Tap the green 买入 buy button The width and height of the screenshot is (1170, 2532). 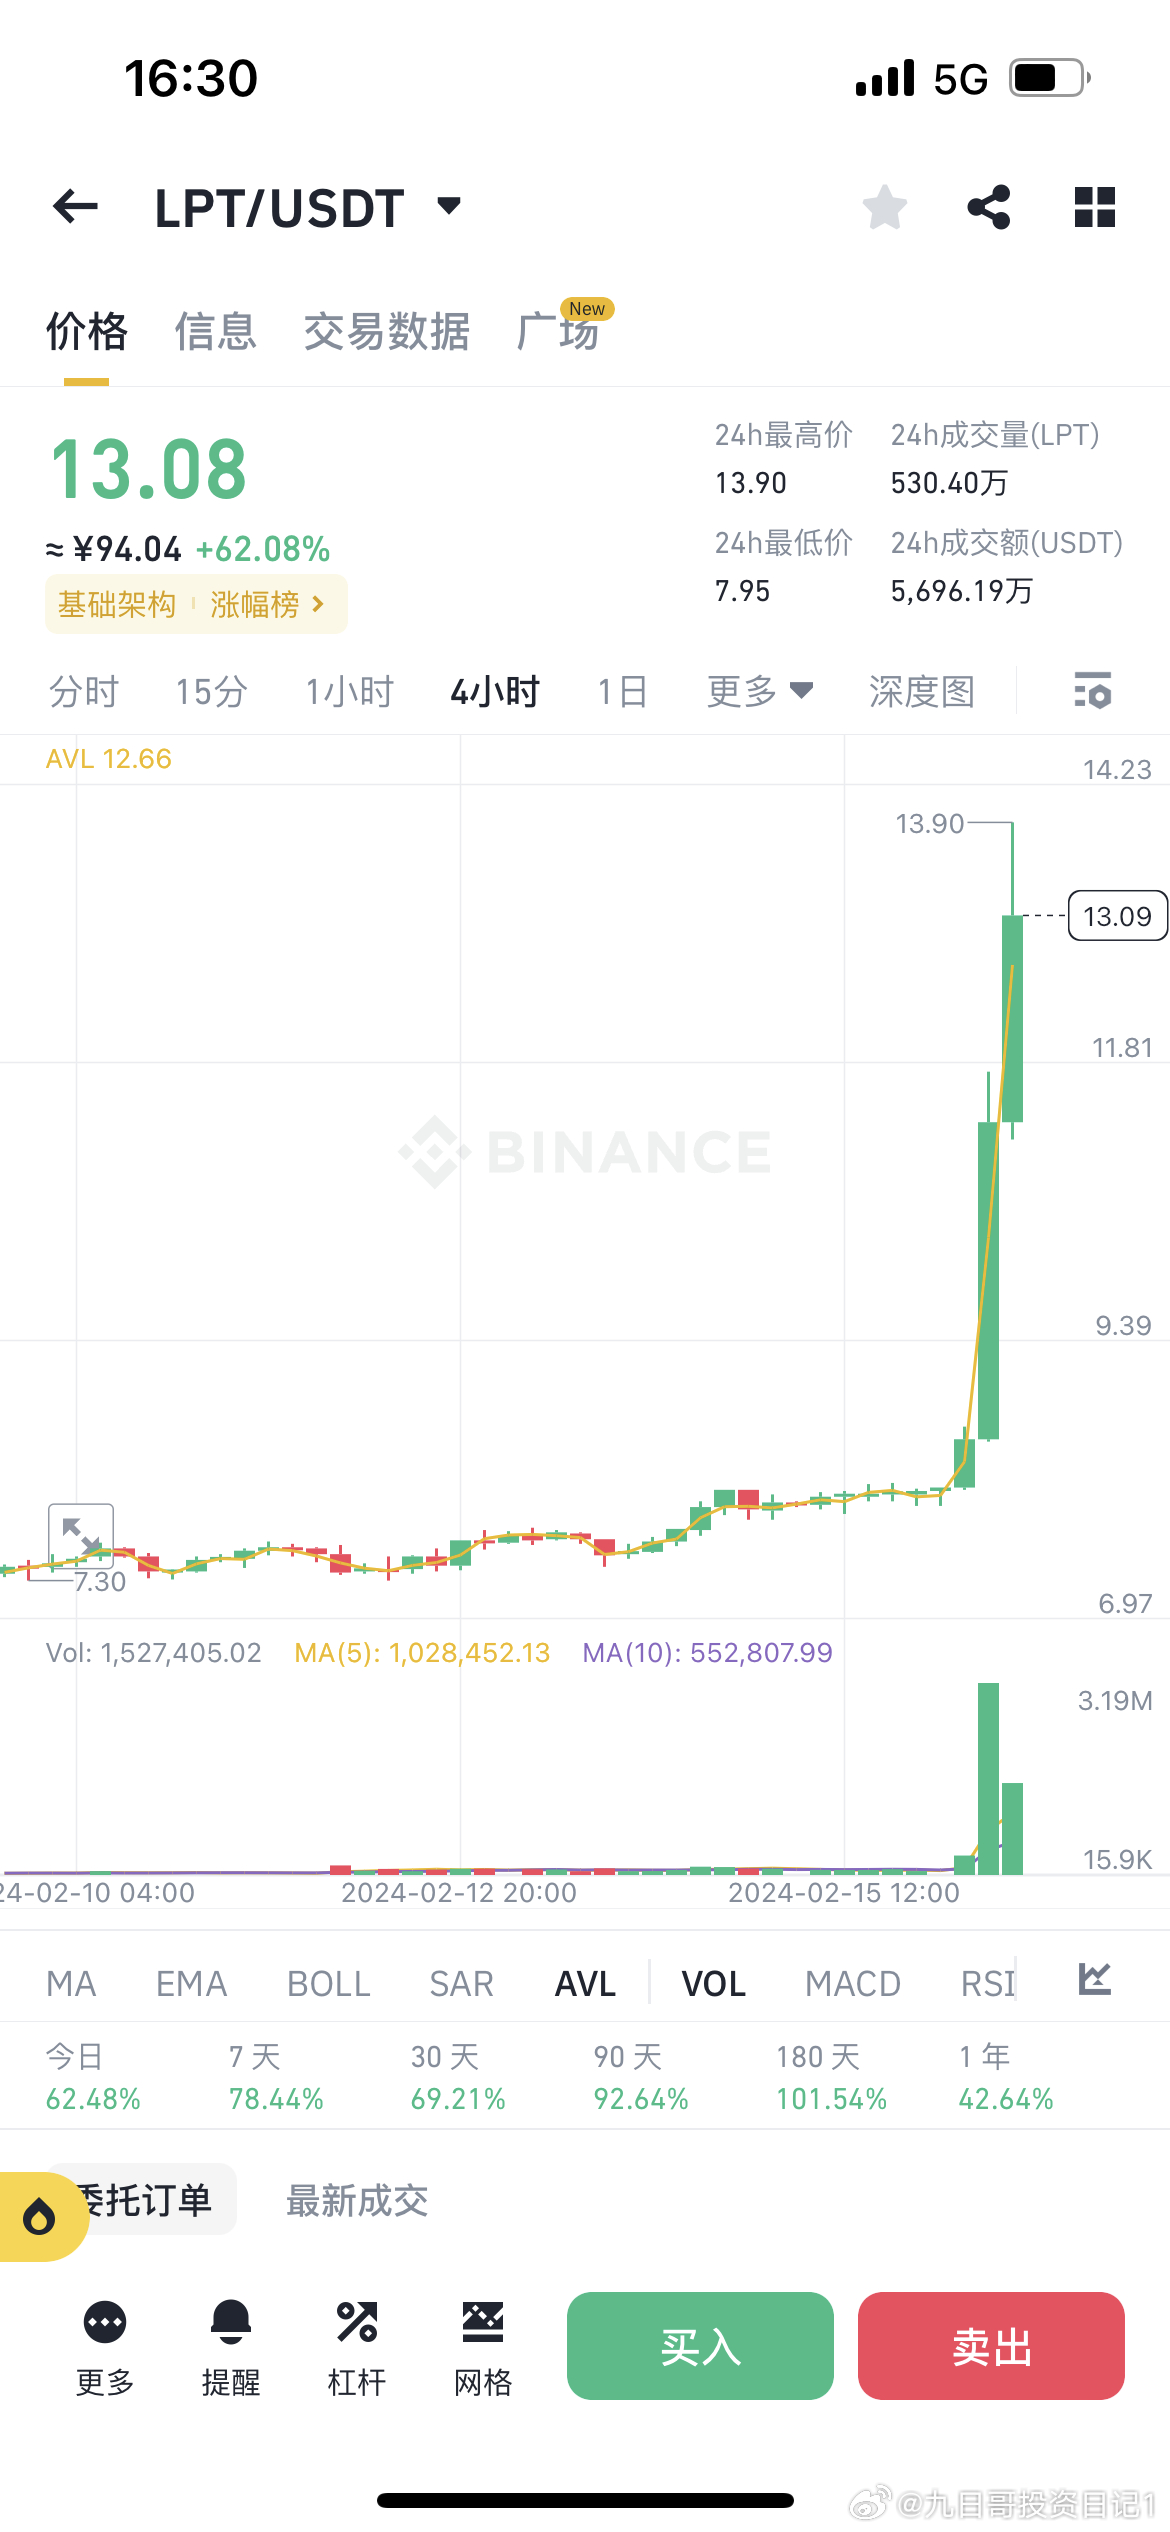coord(700,2346)
